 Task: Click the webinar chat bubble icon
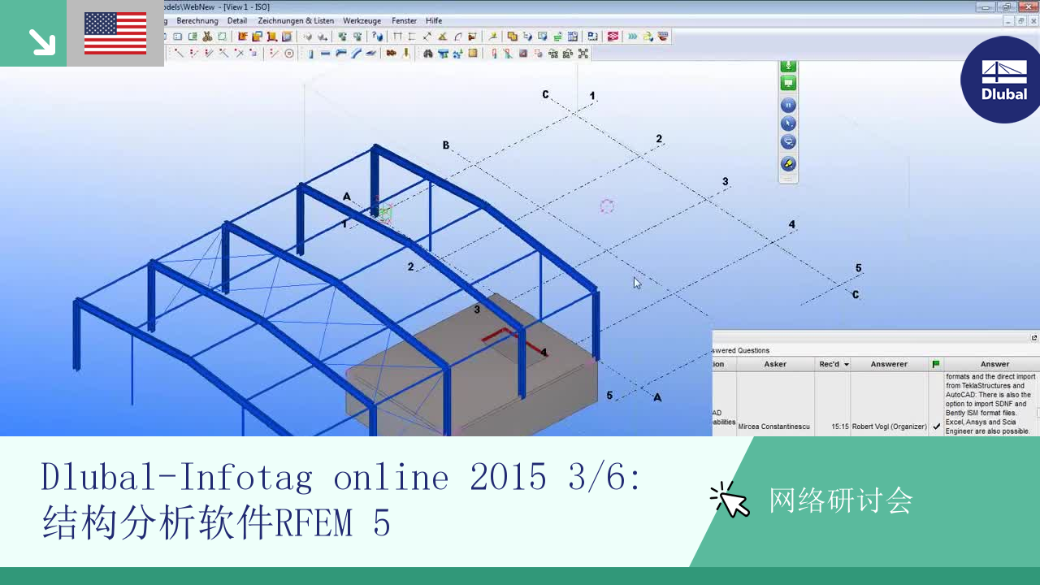[788, 142]
